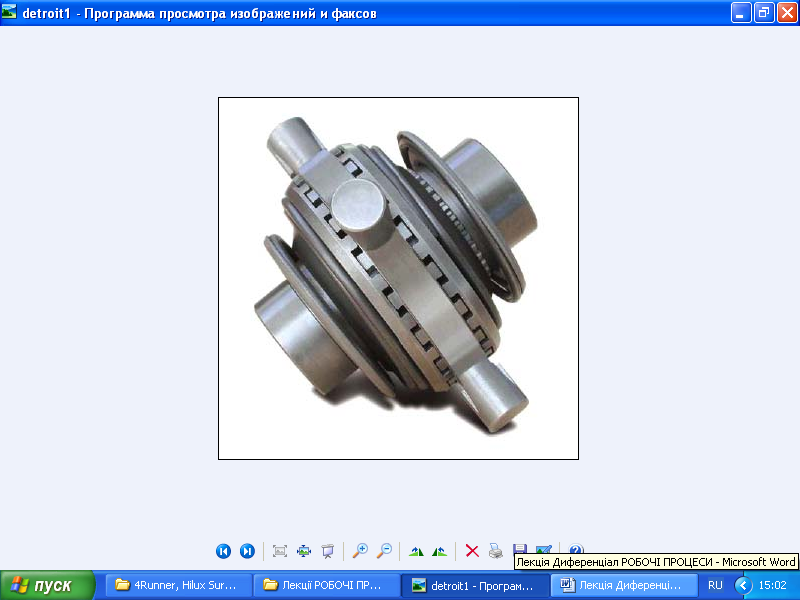Switch to Лекція Диференці... Word taskbar button
Screen dimensions: 800x600
pos(623,586)
